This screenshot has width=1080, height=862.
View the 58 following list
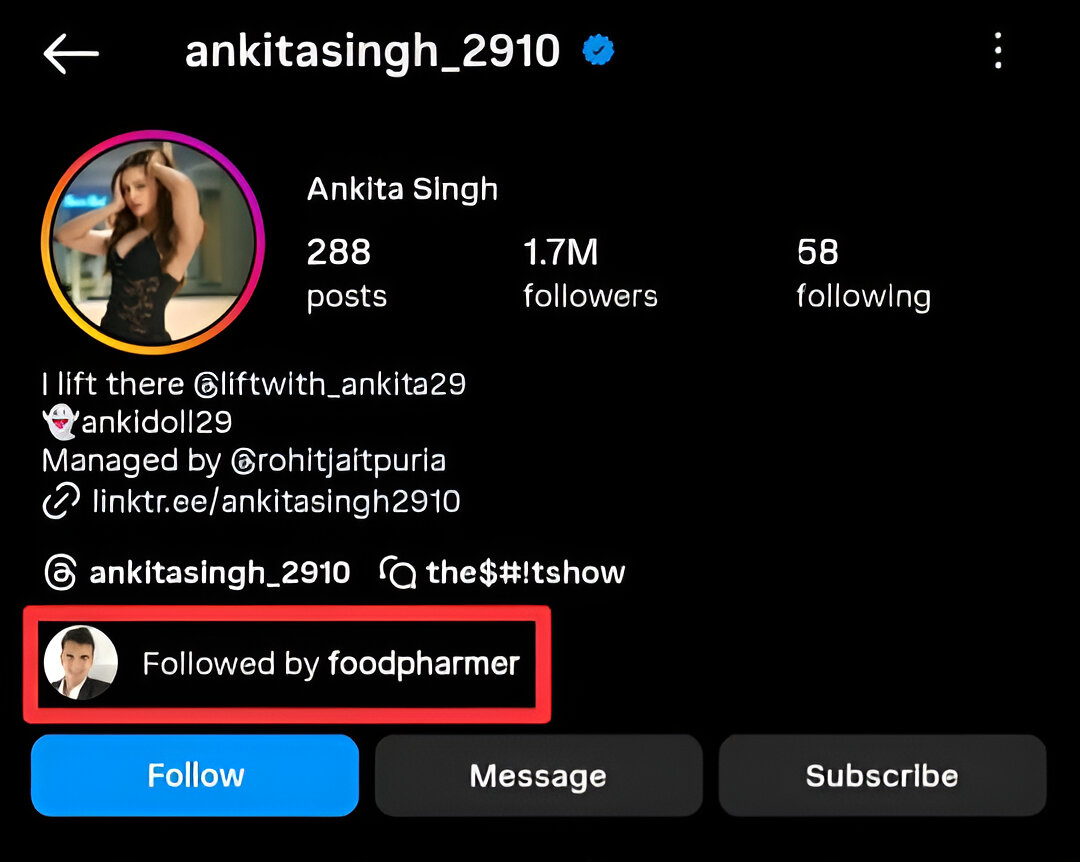[x=863, y=272]
